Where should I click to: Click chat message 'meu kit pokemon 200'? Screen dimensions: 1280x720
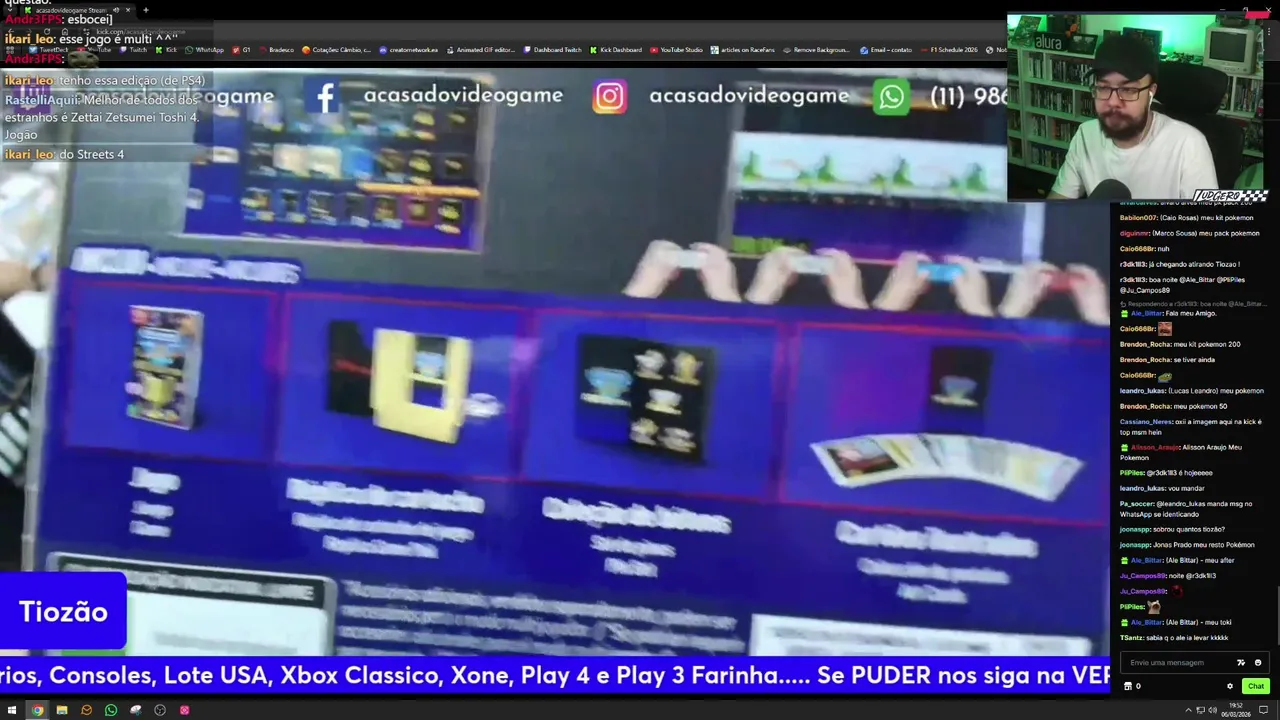click(x=1207, y=344)
